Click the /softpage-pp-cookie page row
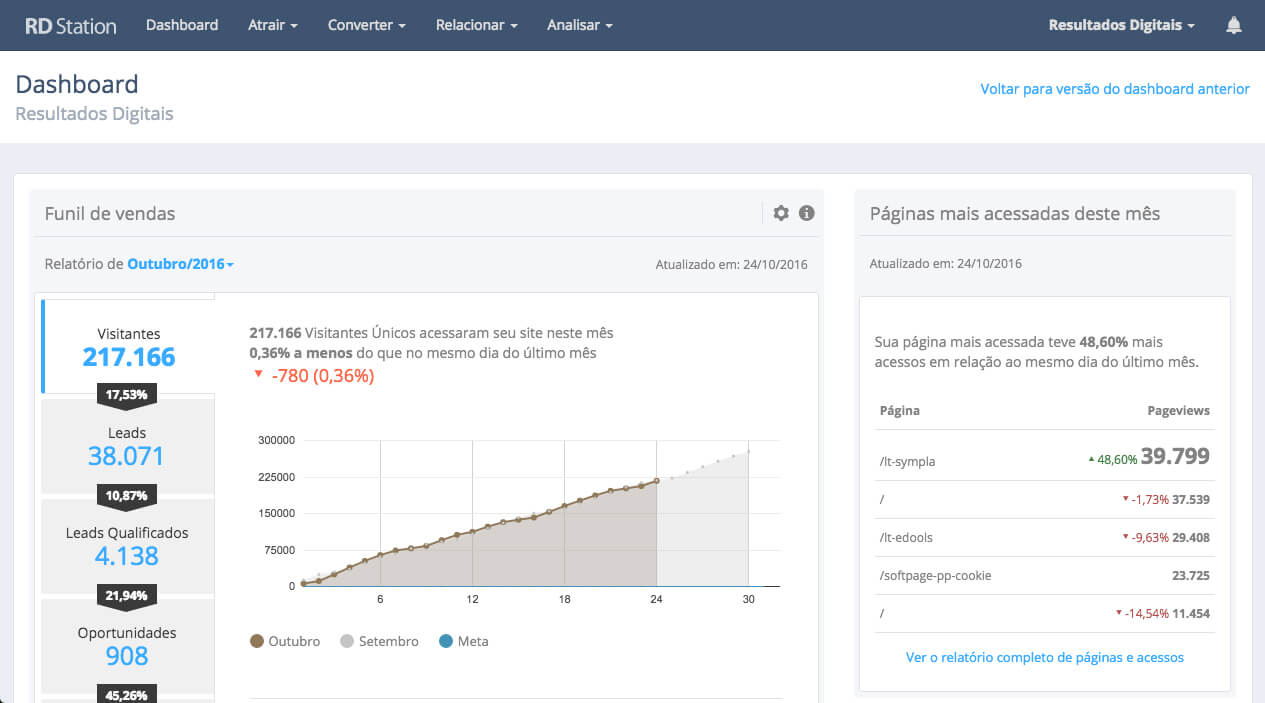Image resolution: width=1265 pixels, height=703 pixels. coord(1045,575)
